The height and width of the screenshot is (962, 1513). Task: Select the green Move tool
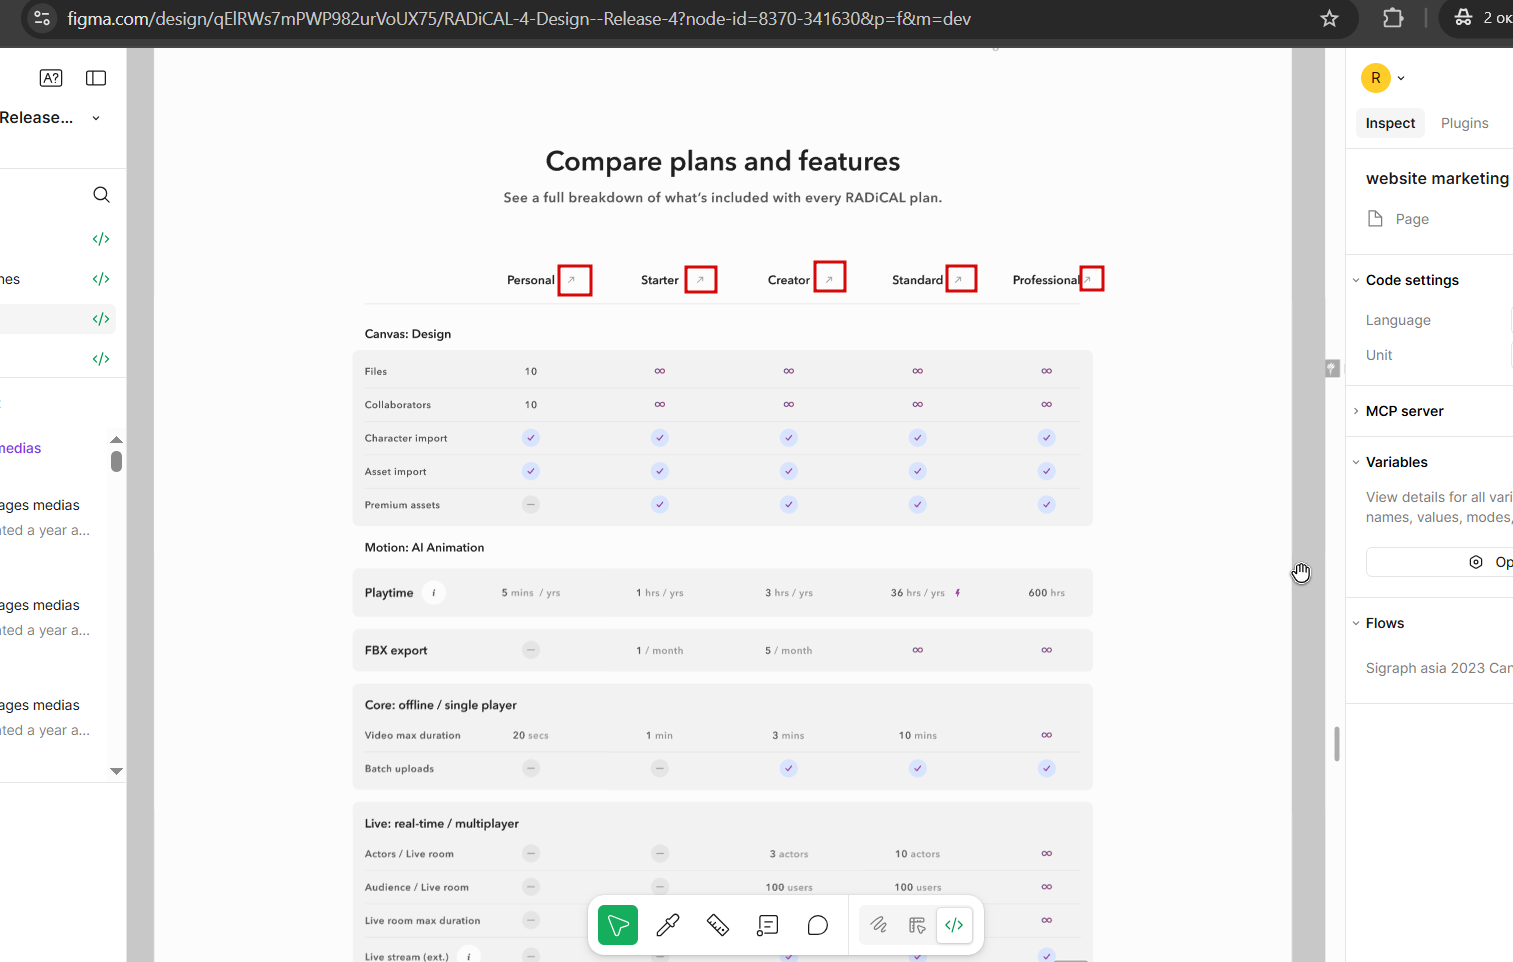click(x=618, y=925)
